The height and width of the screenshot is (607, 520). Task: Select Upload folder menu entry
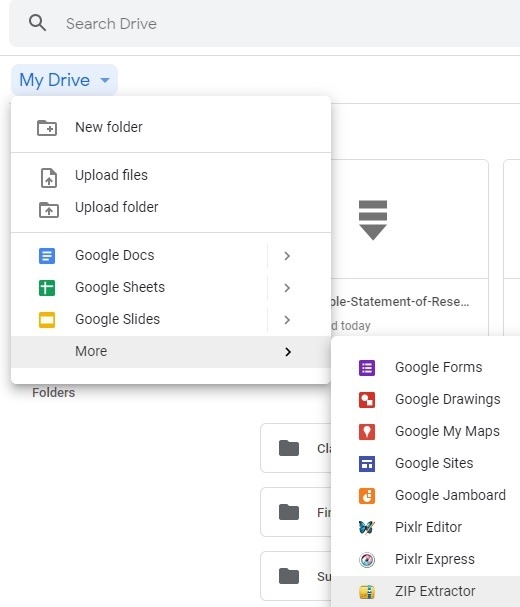pyautogui.click(x=171, y=207)
